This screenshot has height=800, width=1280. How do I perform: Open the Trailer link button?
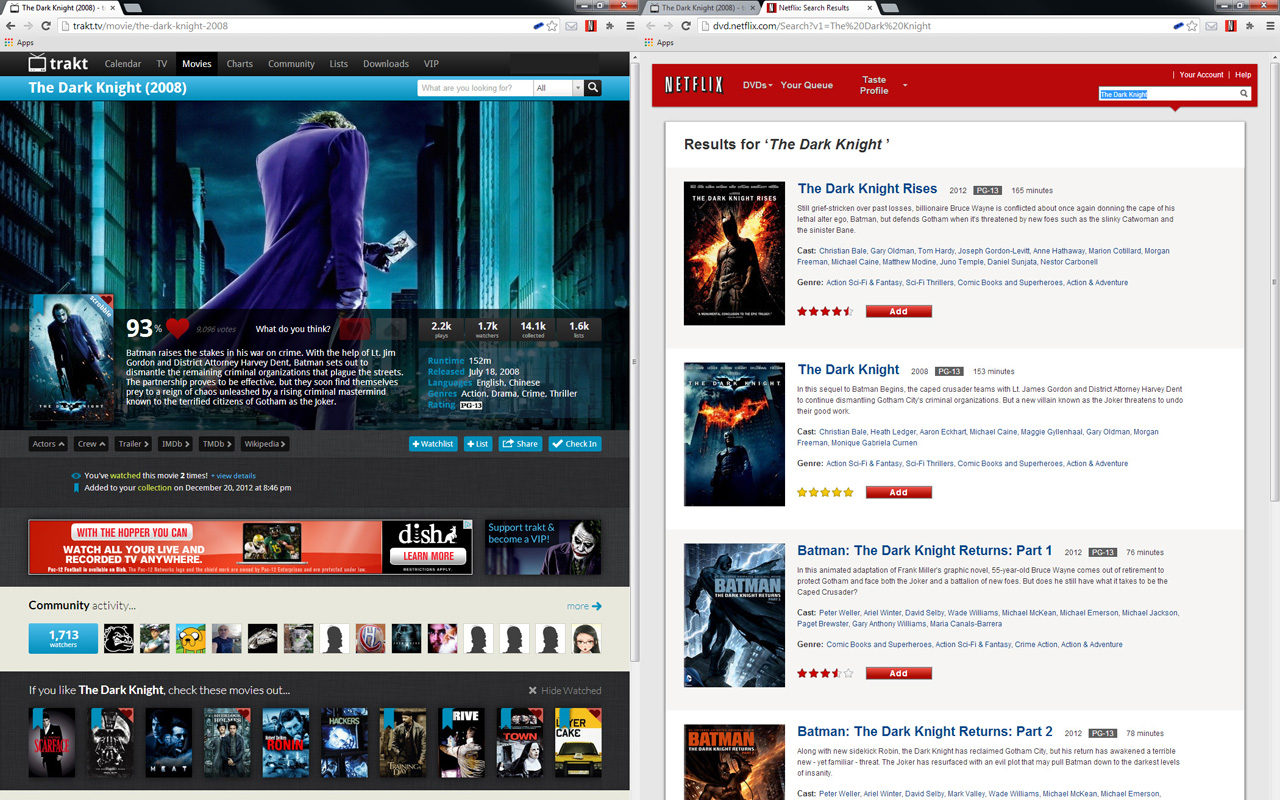tap(134, 443)
